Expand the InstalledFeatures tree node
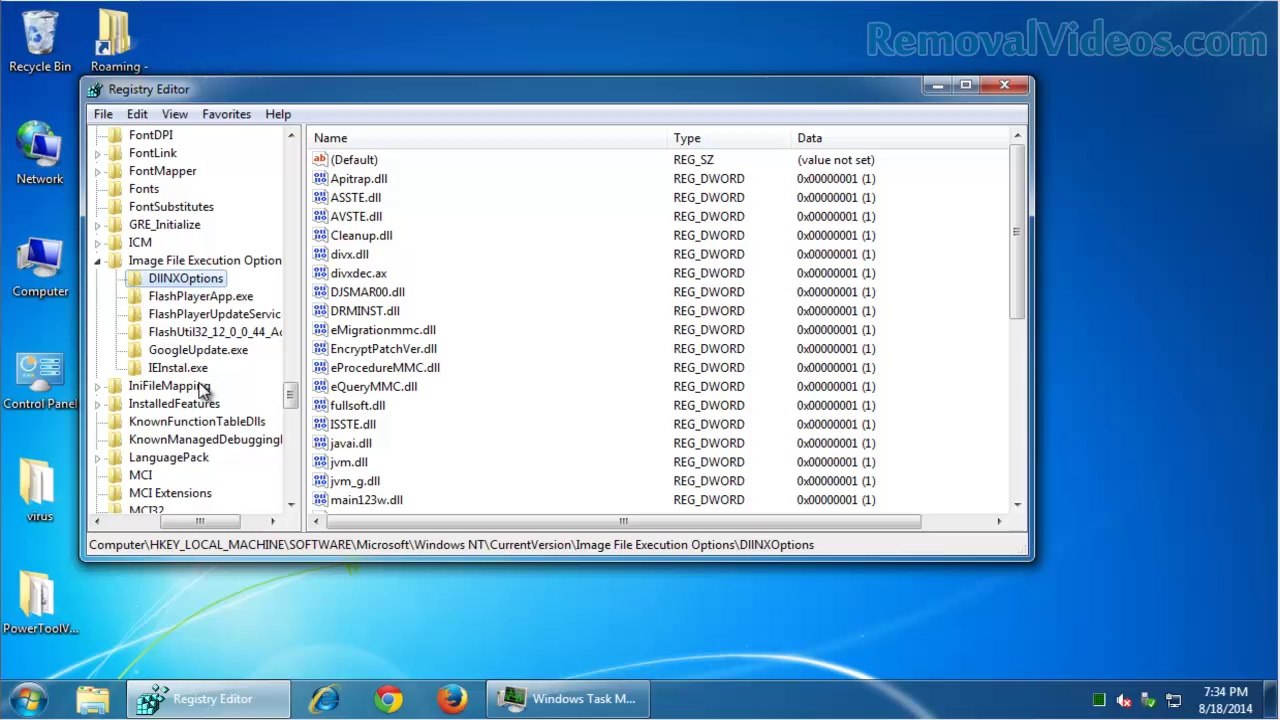Screen dimensions: 1280x720 click(98, 405)
